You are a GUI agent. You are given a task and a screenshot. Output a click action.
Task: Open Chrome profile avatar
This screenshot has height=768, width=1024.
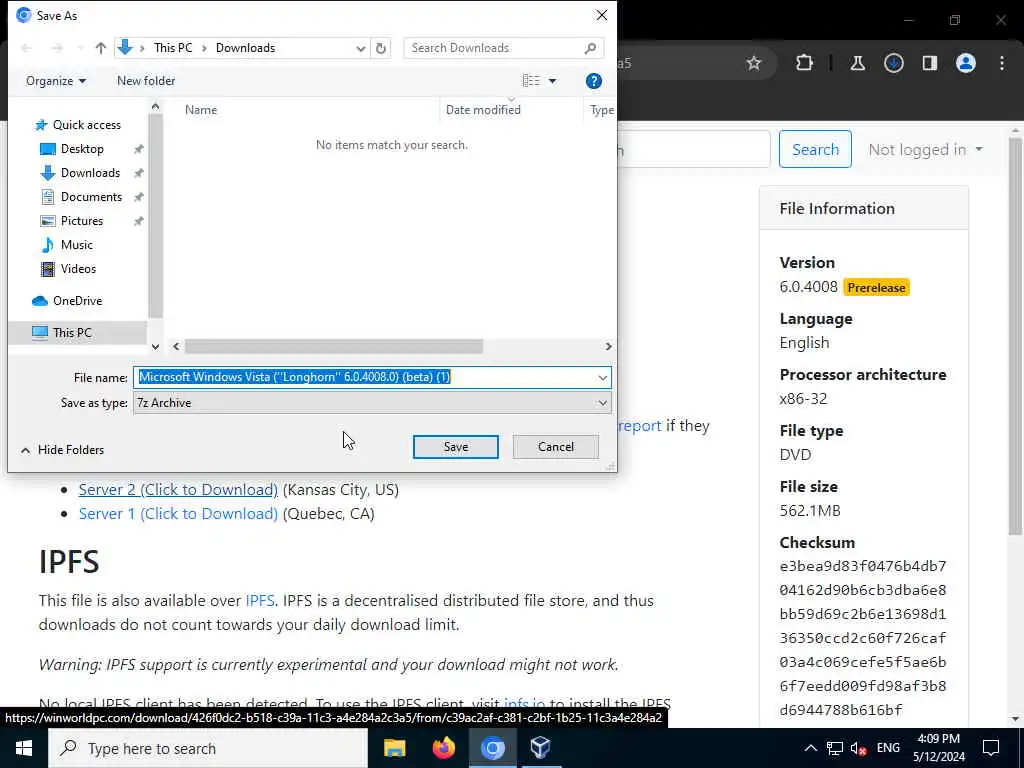(966, 63)
